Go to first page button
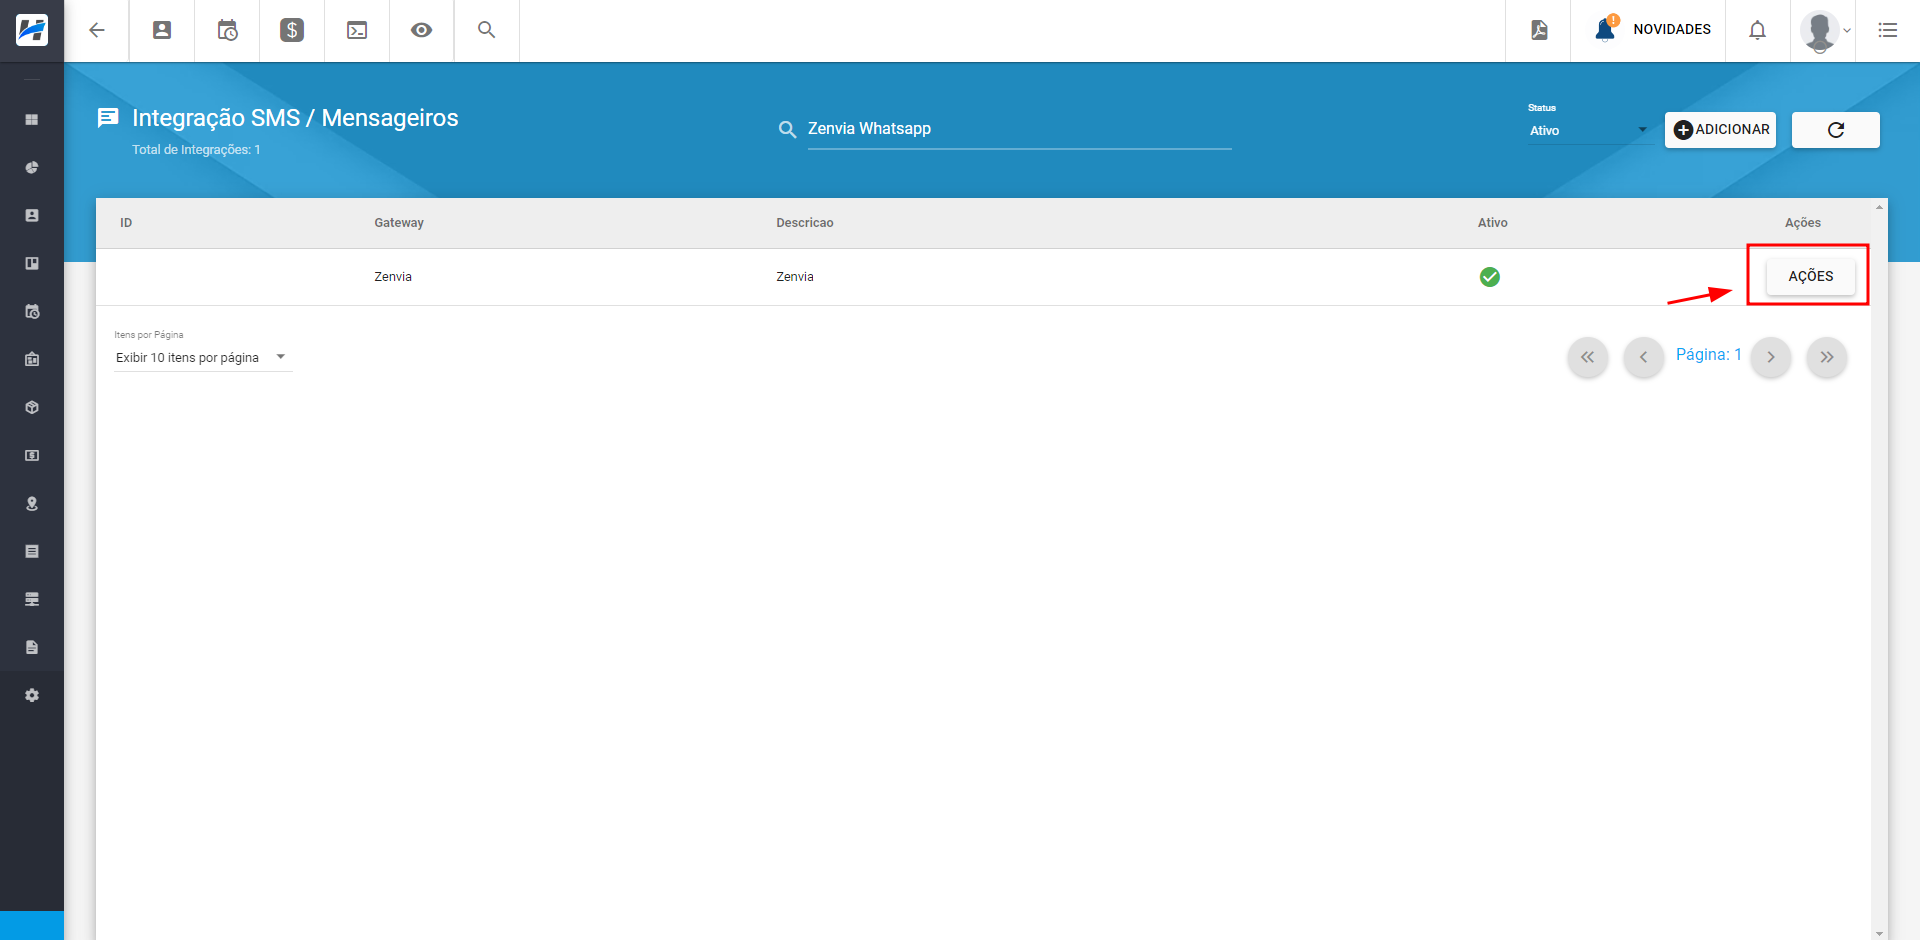This screenshot has width=1920, height=940. (x=1588, y=357)
